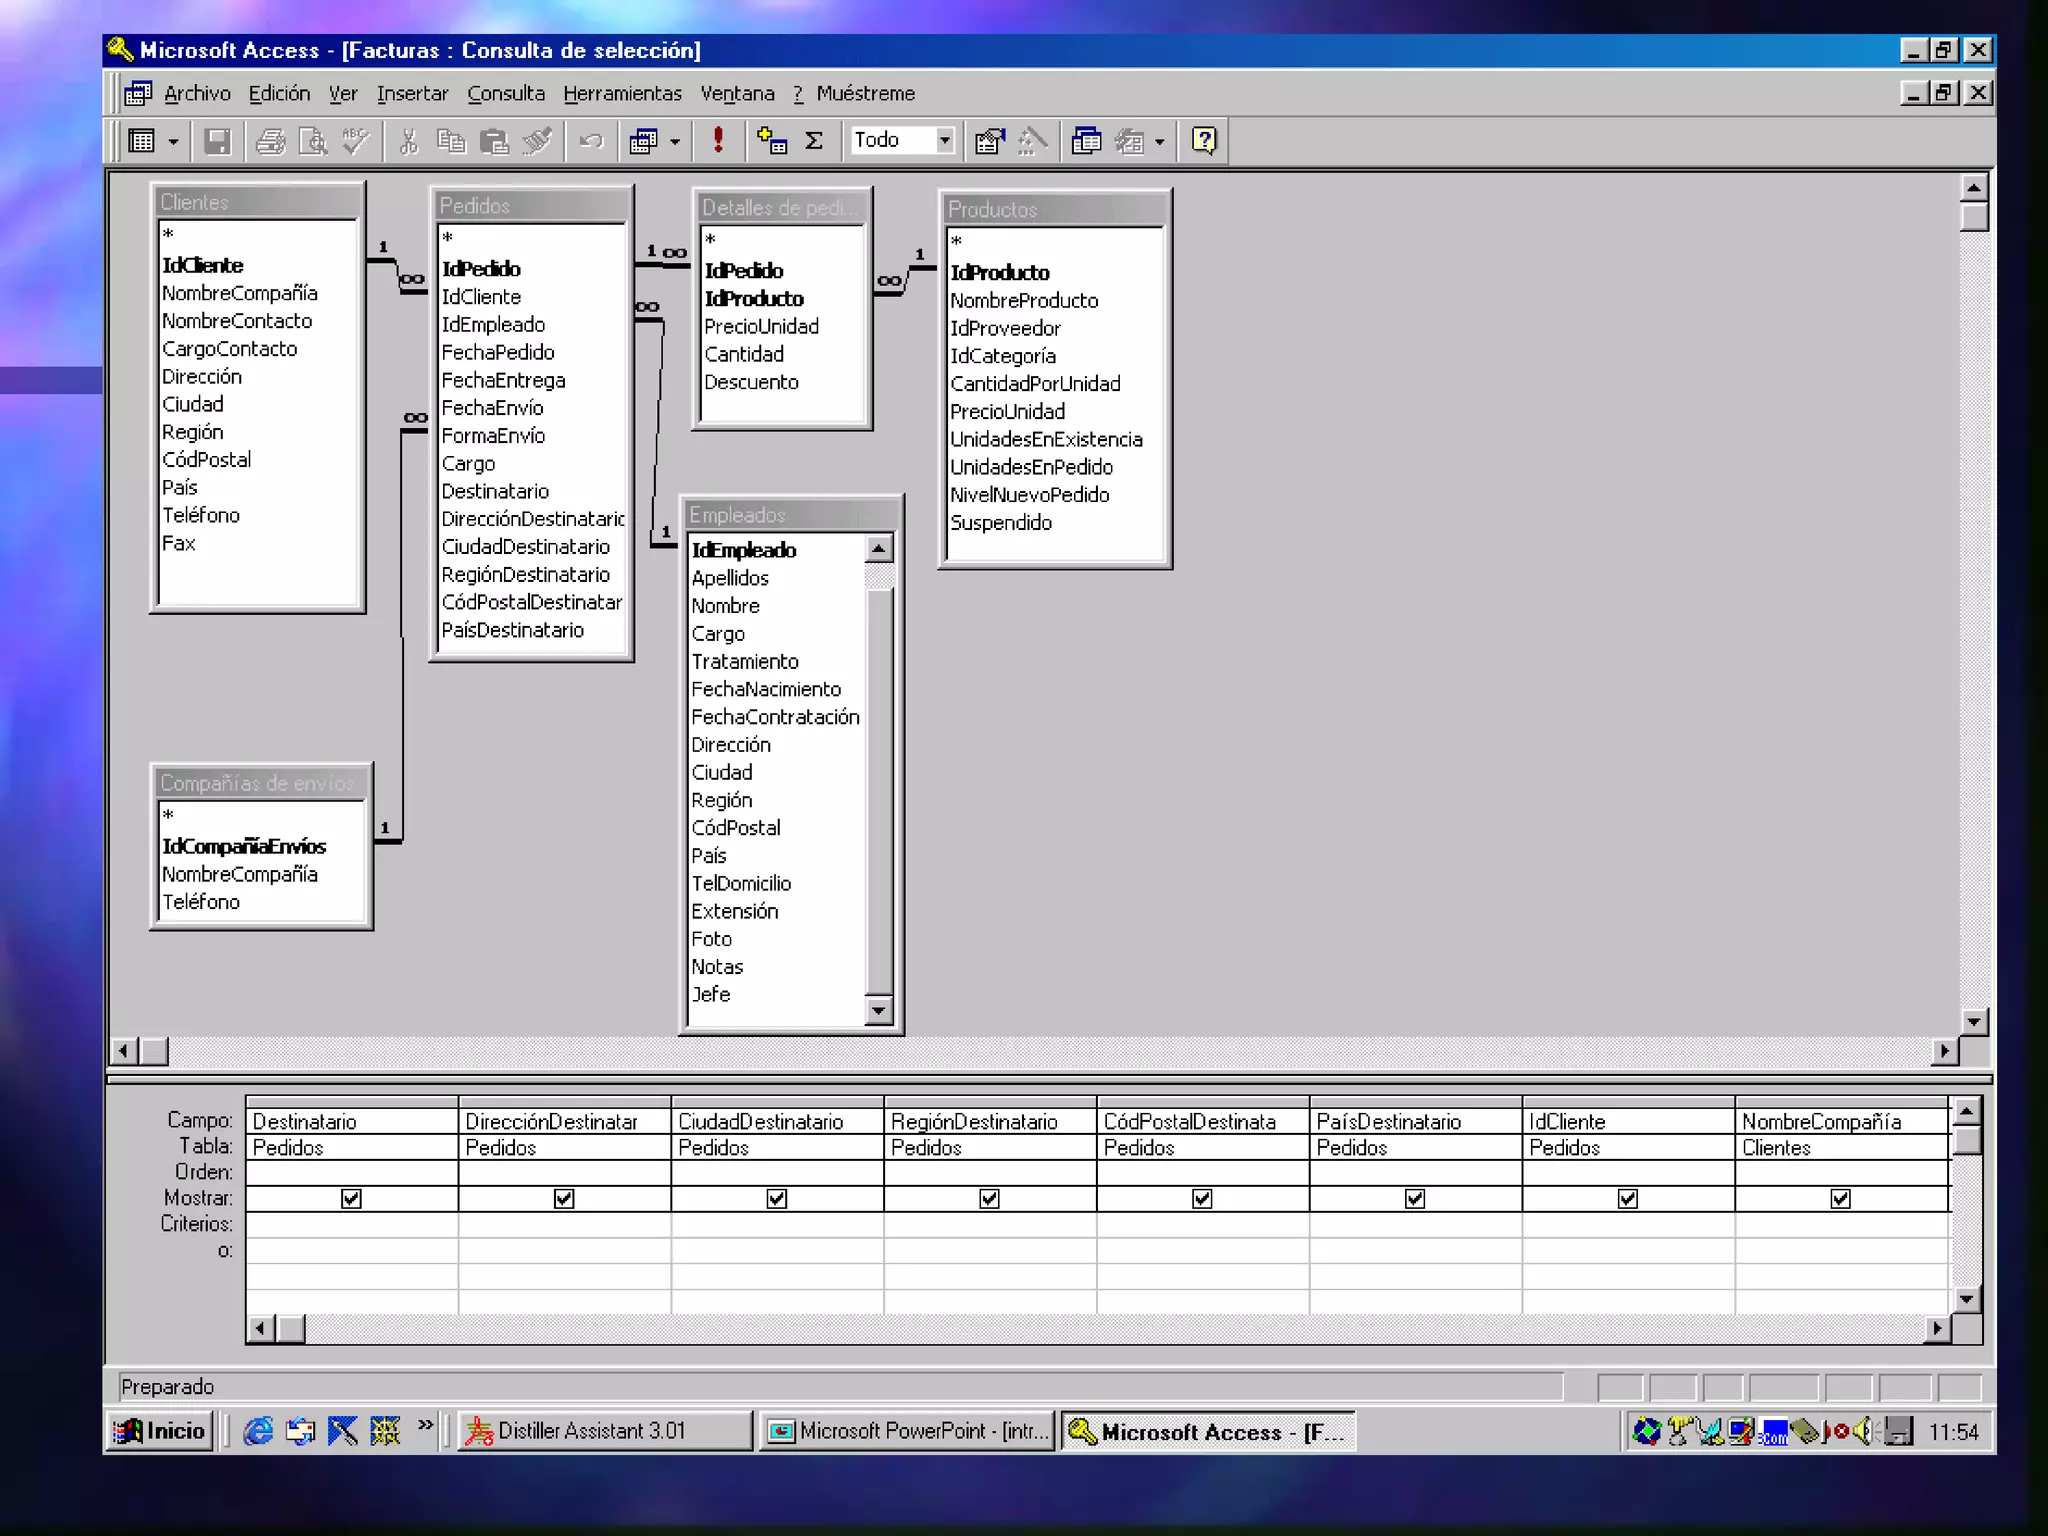Run the query with the red exclamation icon
This screenshot has height=1536, width=2048.
(718, 141)
